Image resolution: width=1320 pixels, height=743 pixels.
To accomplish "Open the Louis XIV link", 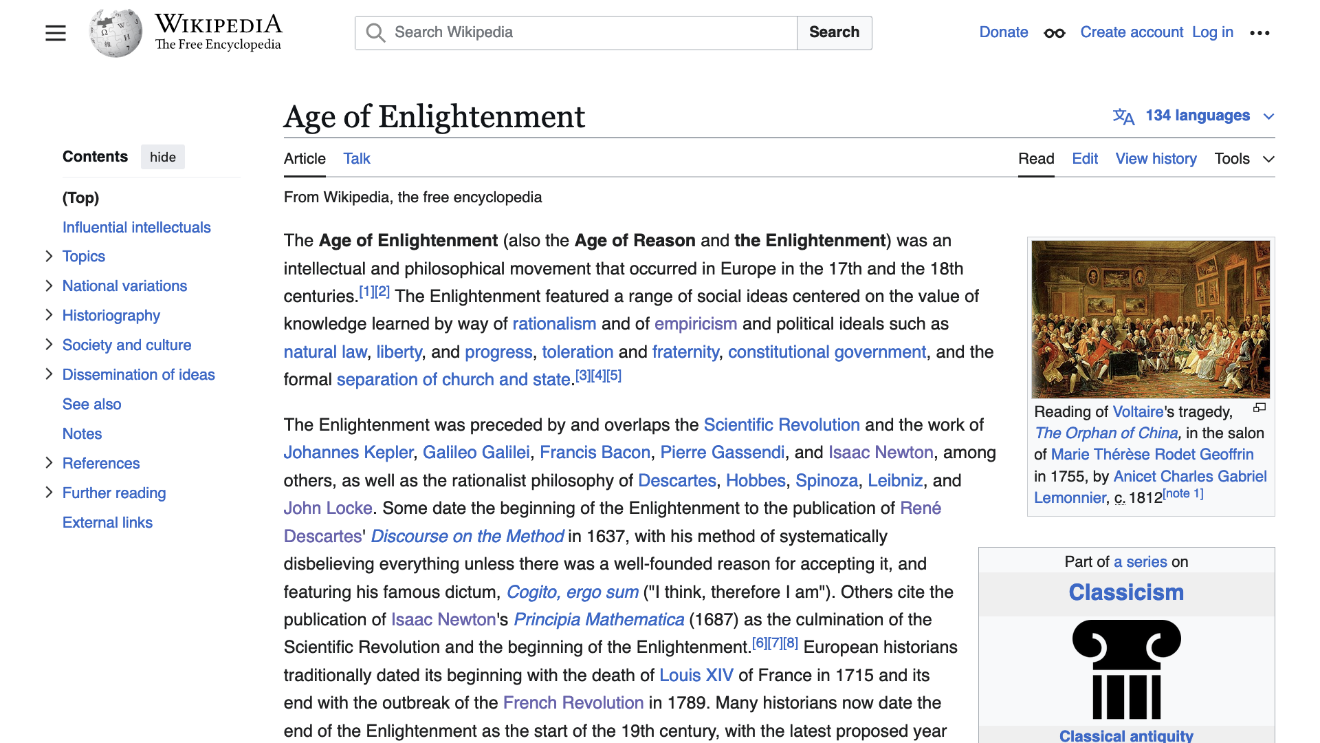I will (x=696, y=675).
